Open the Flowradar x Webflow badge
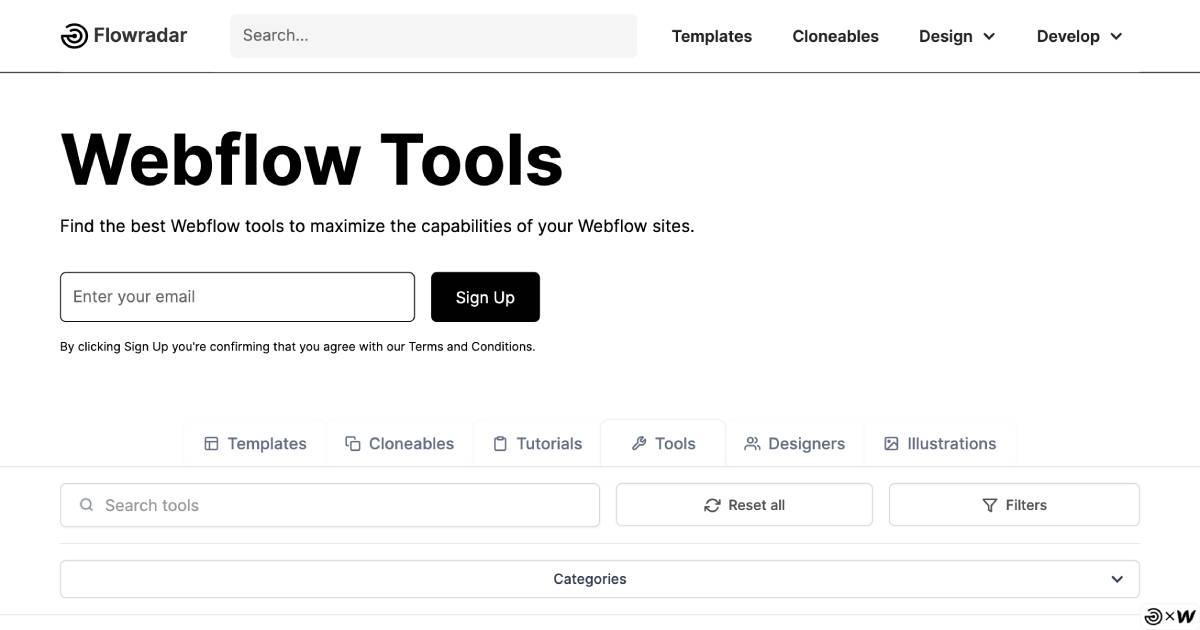 1168,616
